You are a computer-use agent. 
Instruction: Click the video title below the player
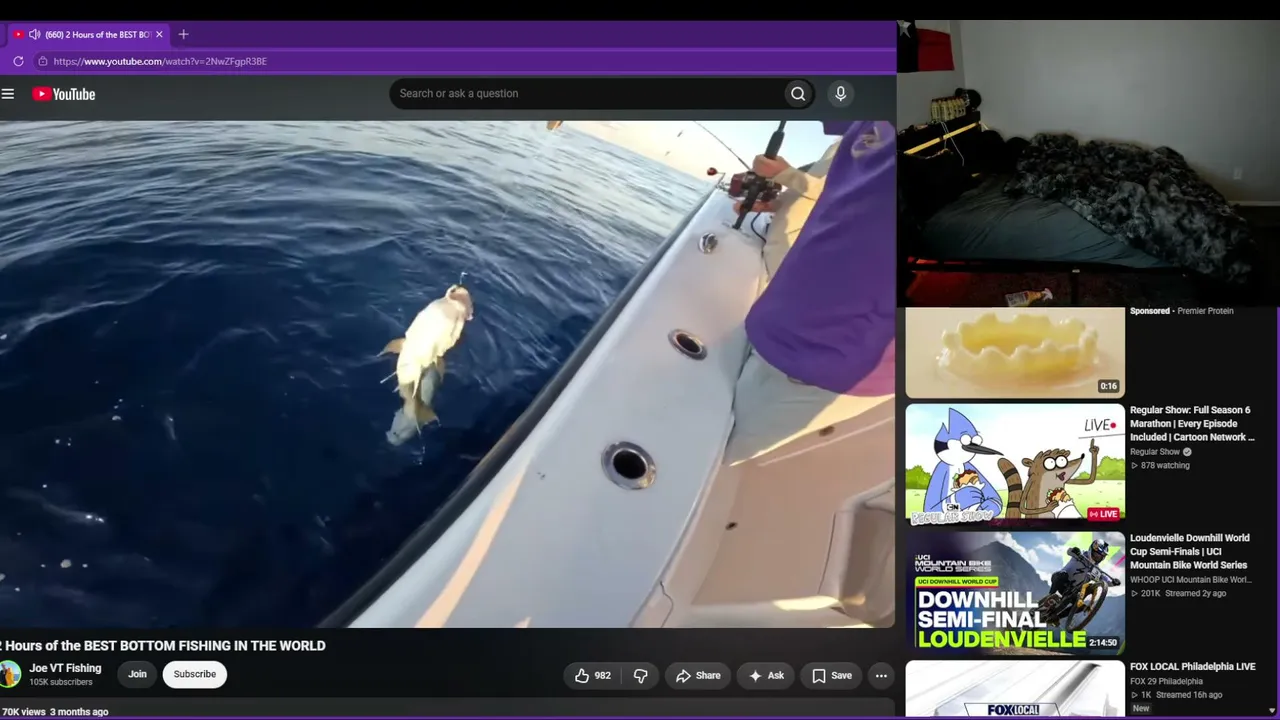163,646
